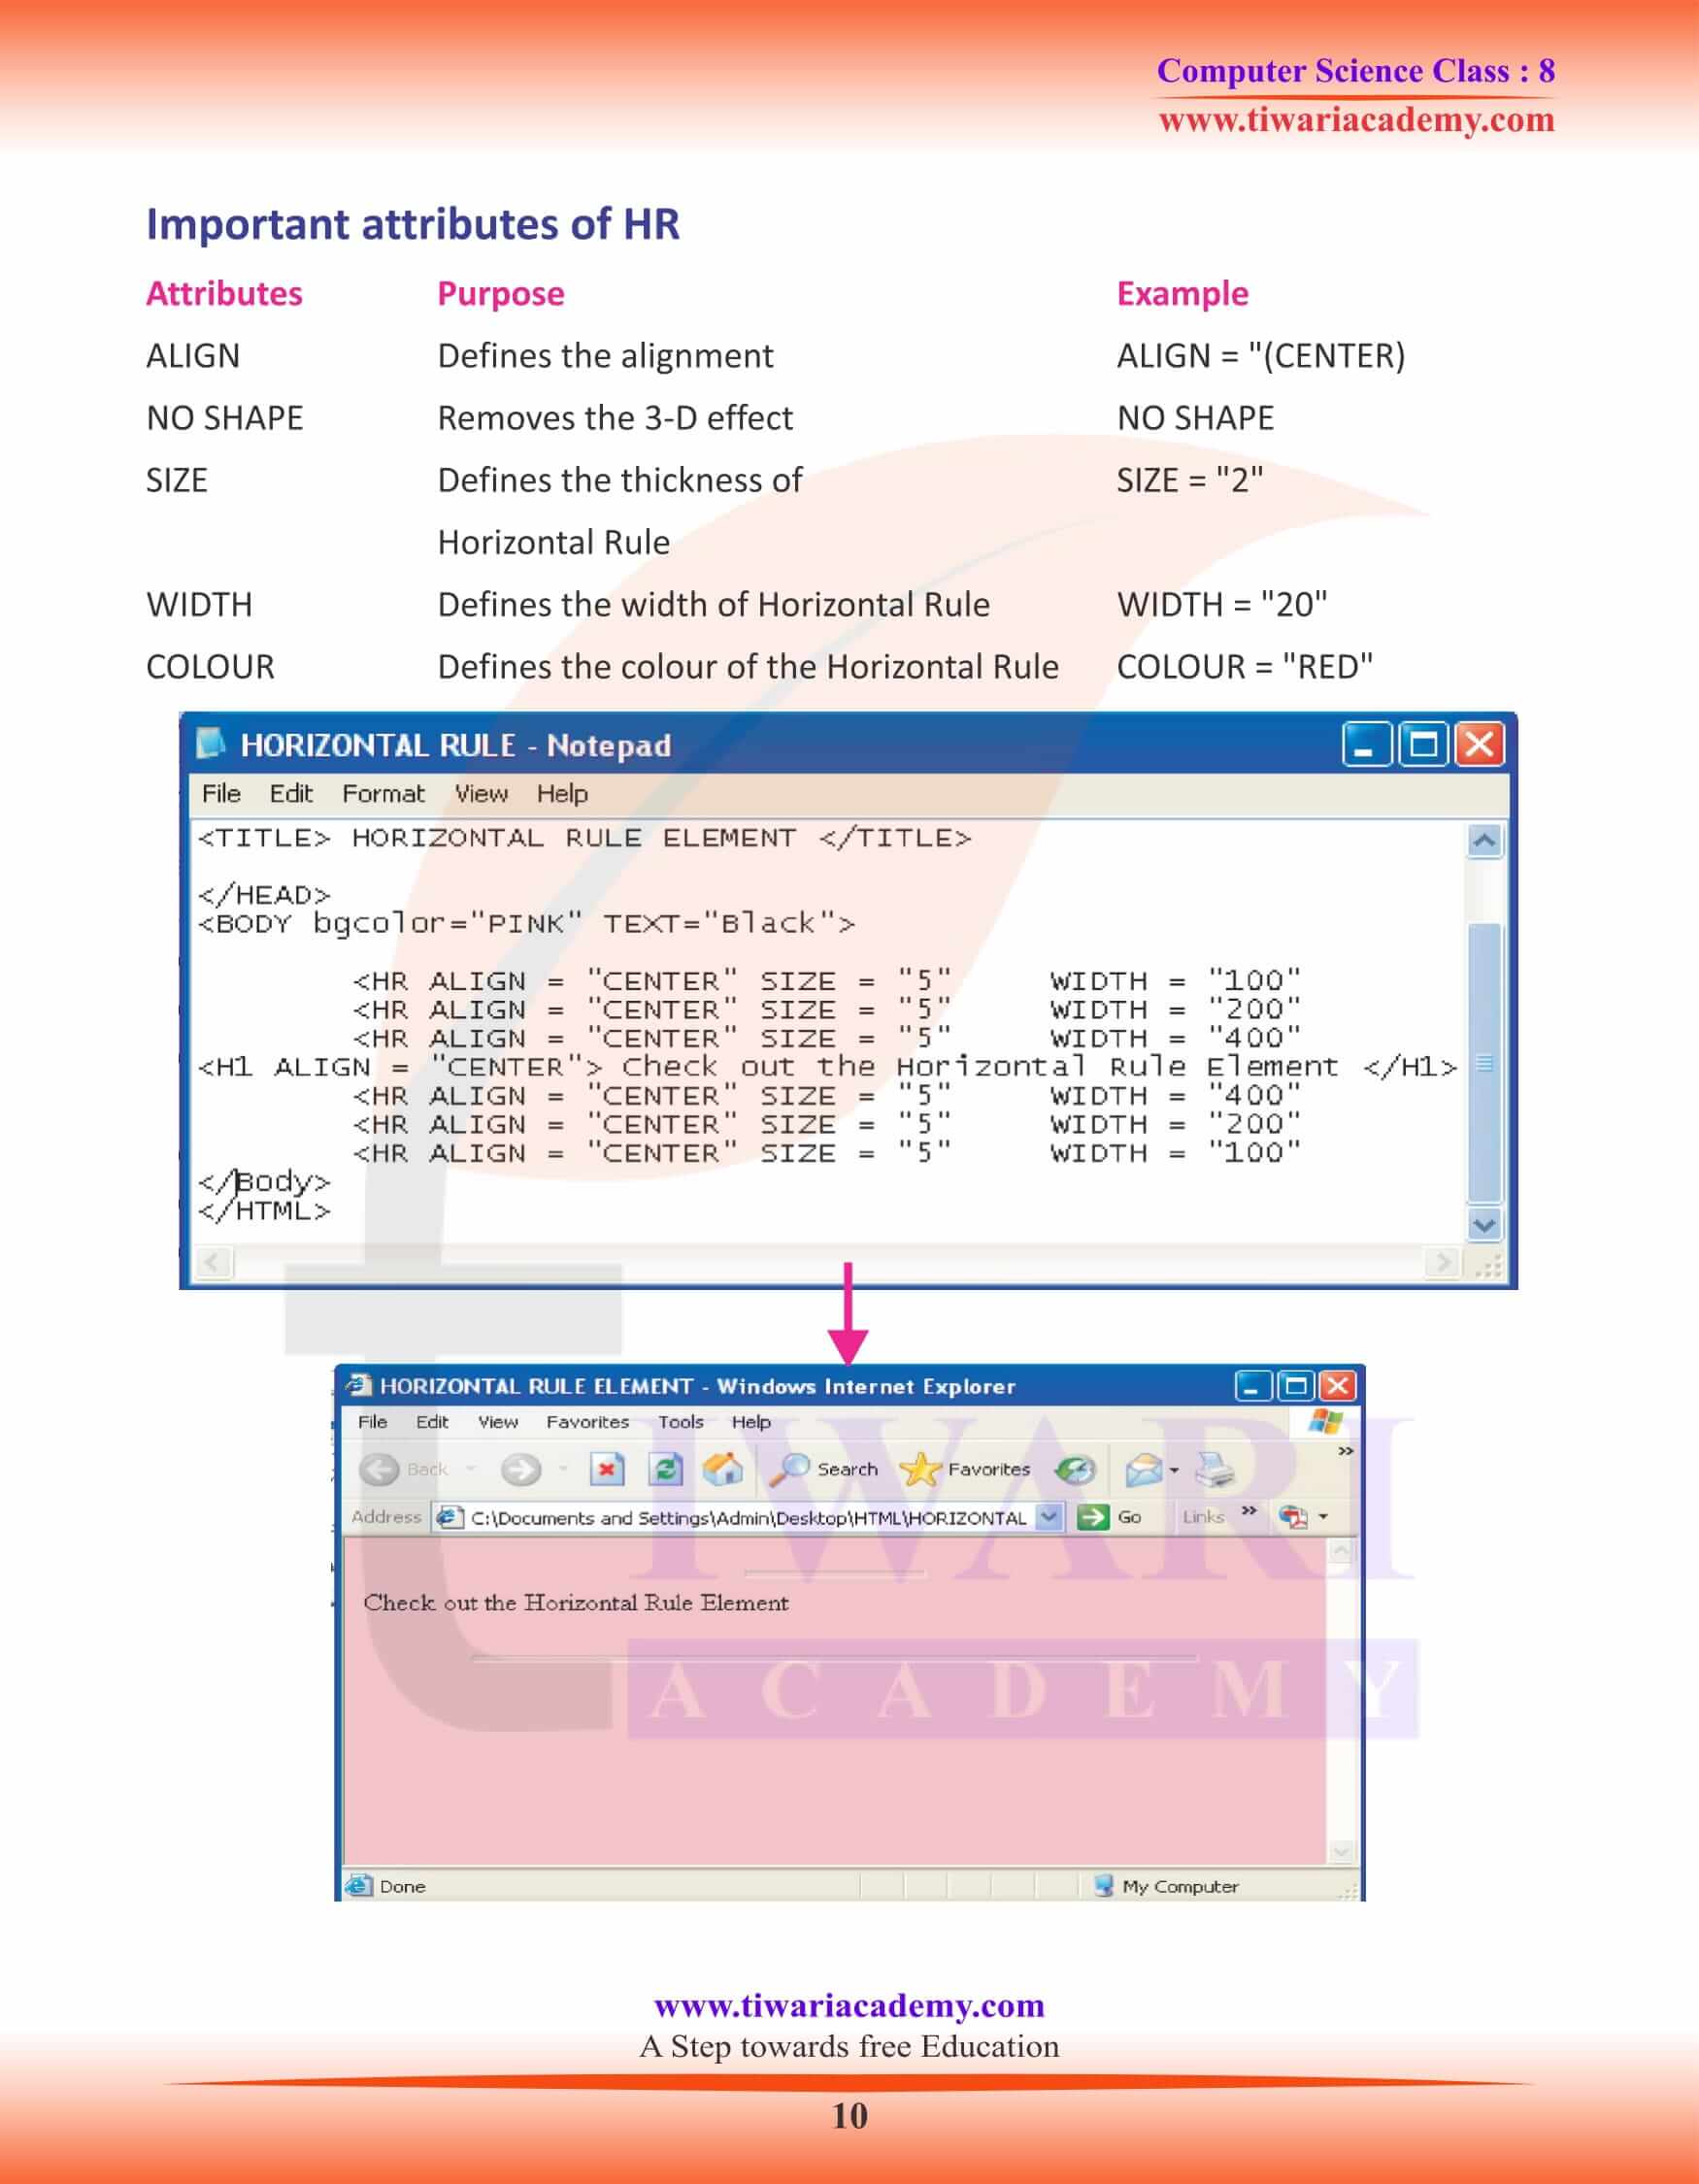
Task: Click the Back arrow in Internet Explorer
Action: 379,1469
